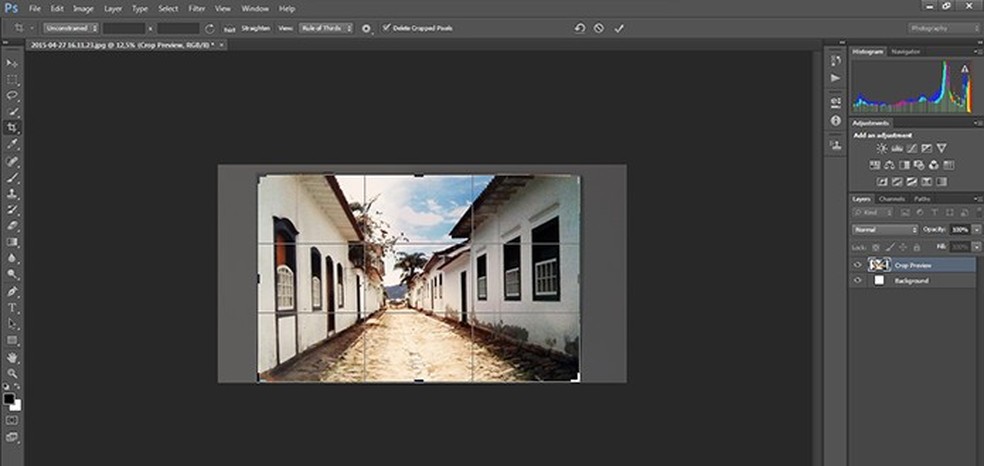Select the Type tool
This screenshot has height=466, width=984.
[12, 308]
